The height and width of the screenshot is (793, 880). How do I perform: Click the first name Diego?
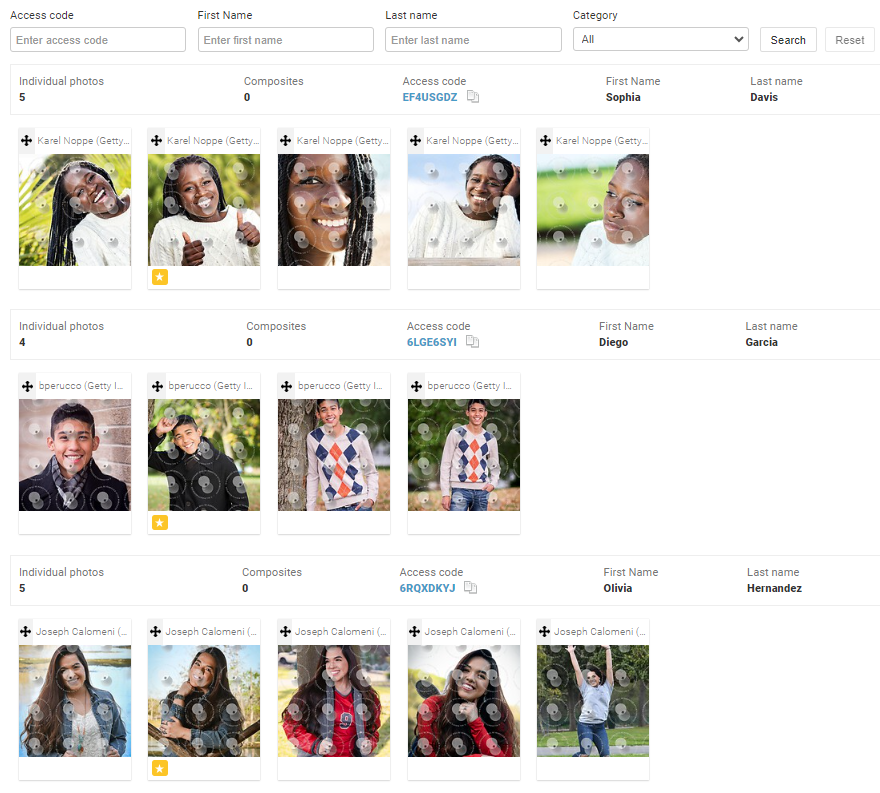point(613,342)
